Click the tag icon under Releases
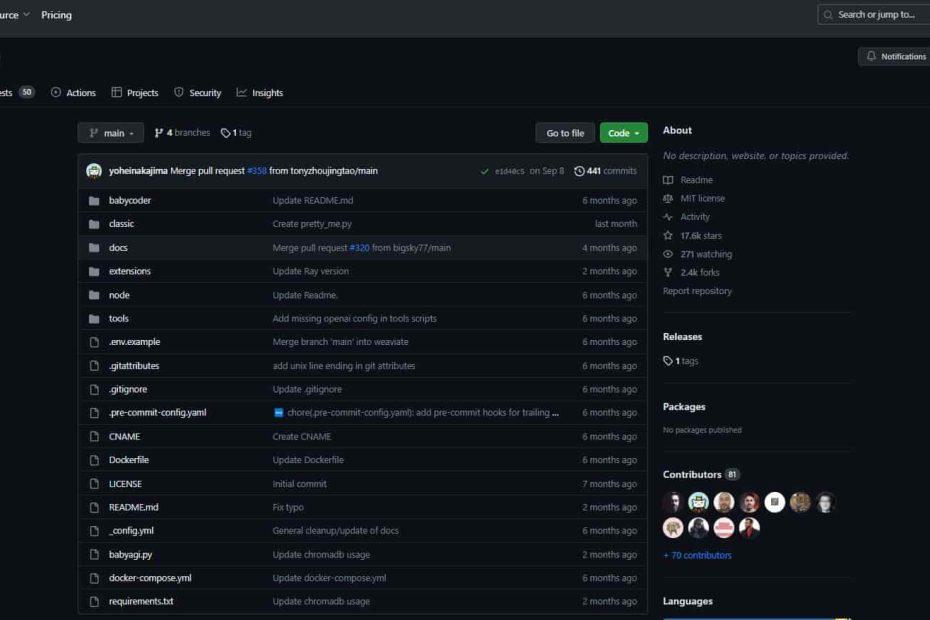930x620 pixels. [668, 361]
